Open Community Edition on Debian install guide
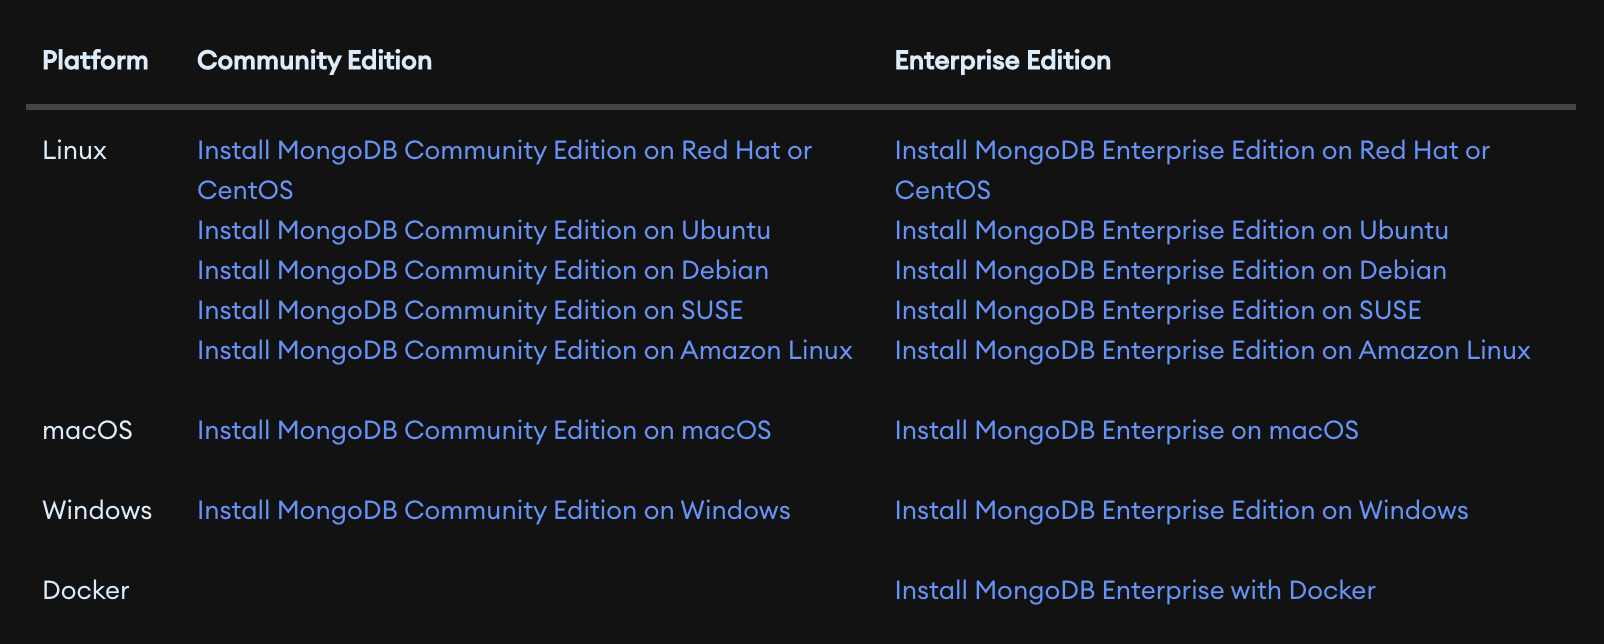Viewport: 1604px width, 644px height. point(483,271)
